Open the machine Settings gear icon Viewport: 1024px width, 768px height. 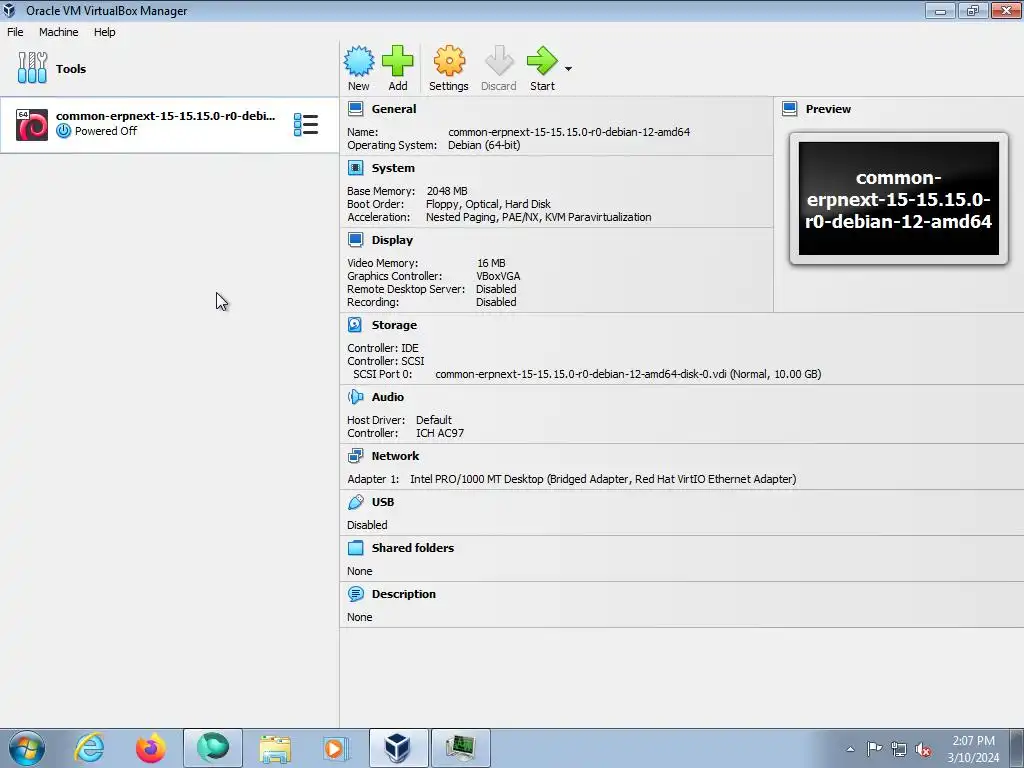(449, 61)
